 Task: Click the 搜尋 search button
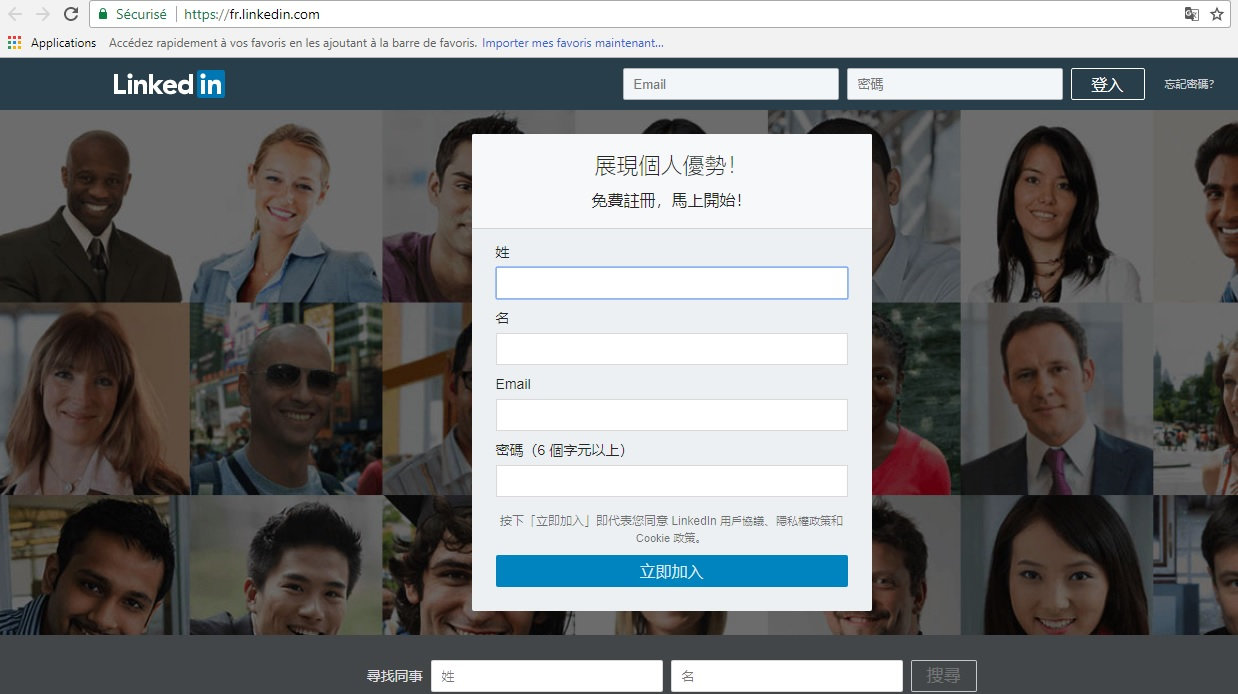(944, 676)
